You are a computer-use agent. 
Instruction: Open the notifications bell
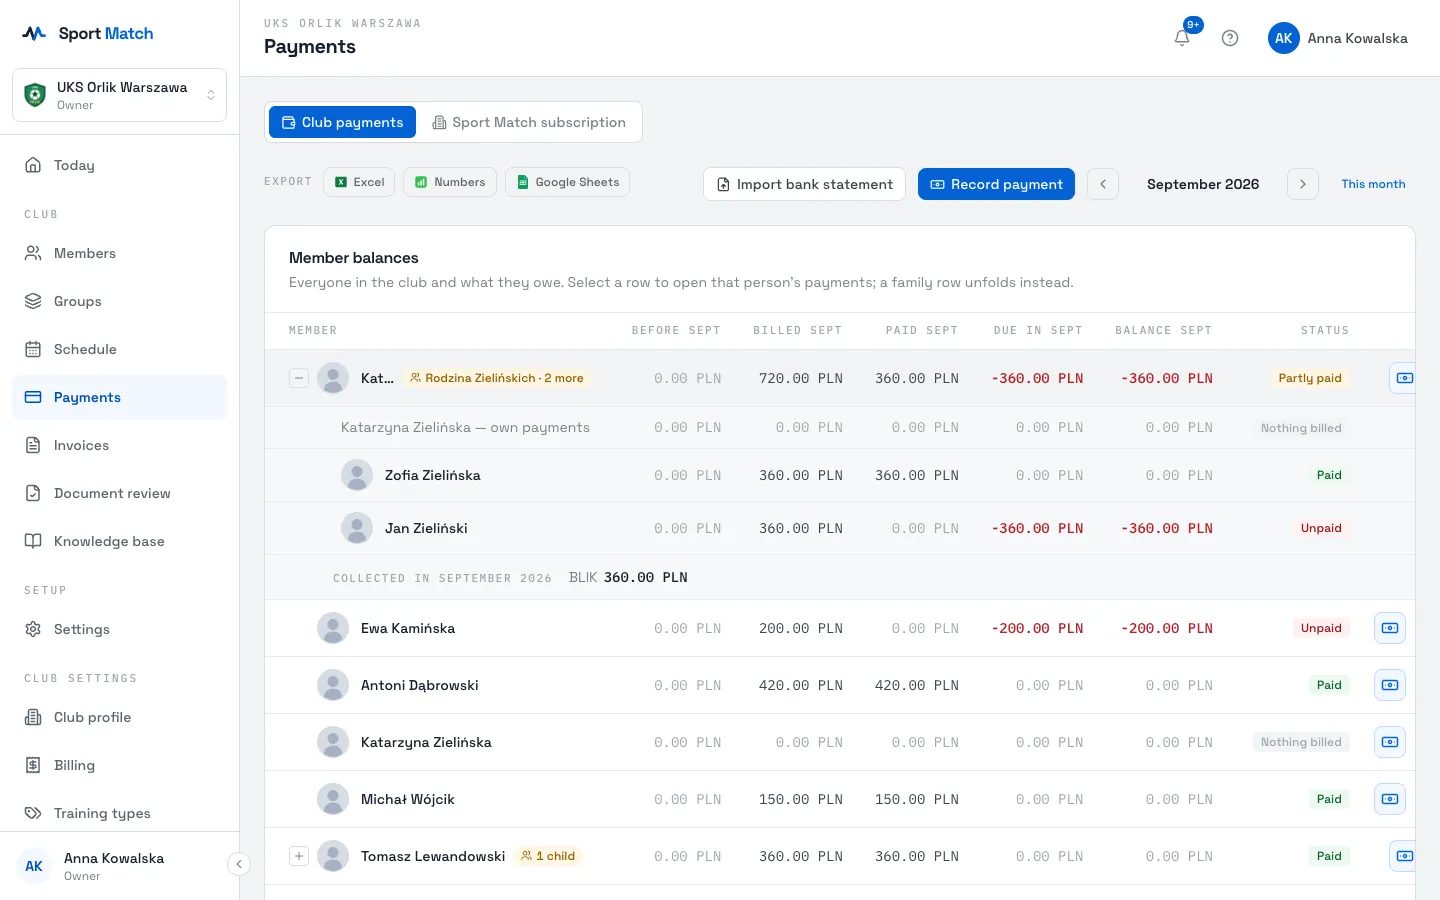[x=1182, y=38]
